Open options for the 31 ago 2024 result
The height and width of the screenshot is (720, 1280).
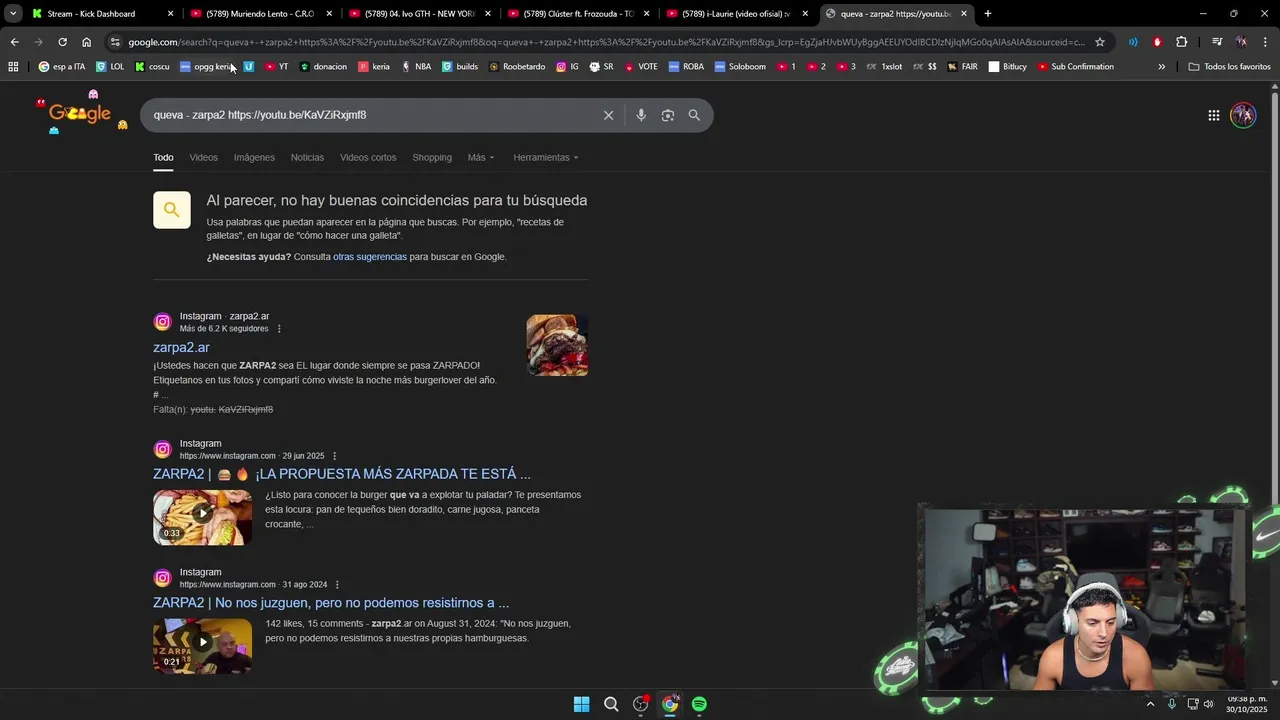tap(337, 585)
